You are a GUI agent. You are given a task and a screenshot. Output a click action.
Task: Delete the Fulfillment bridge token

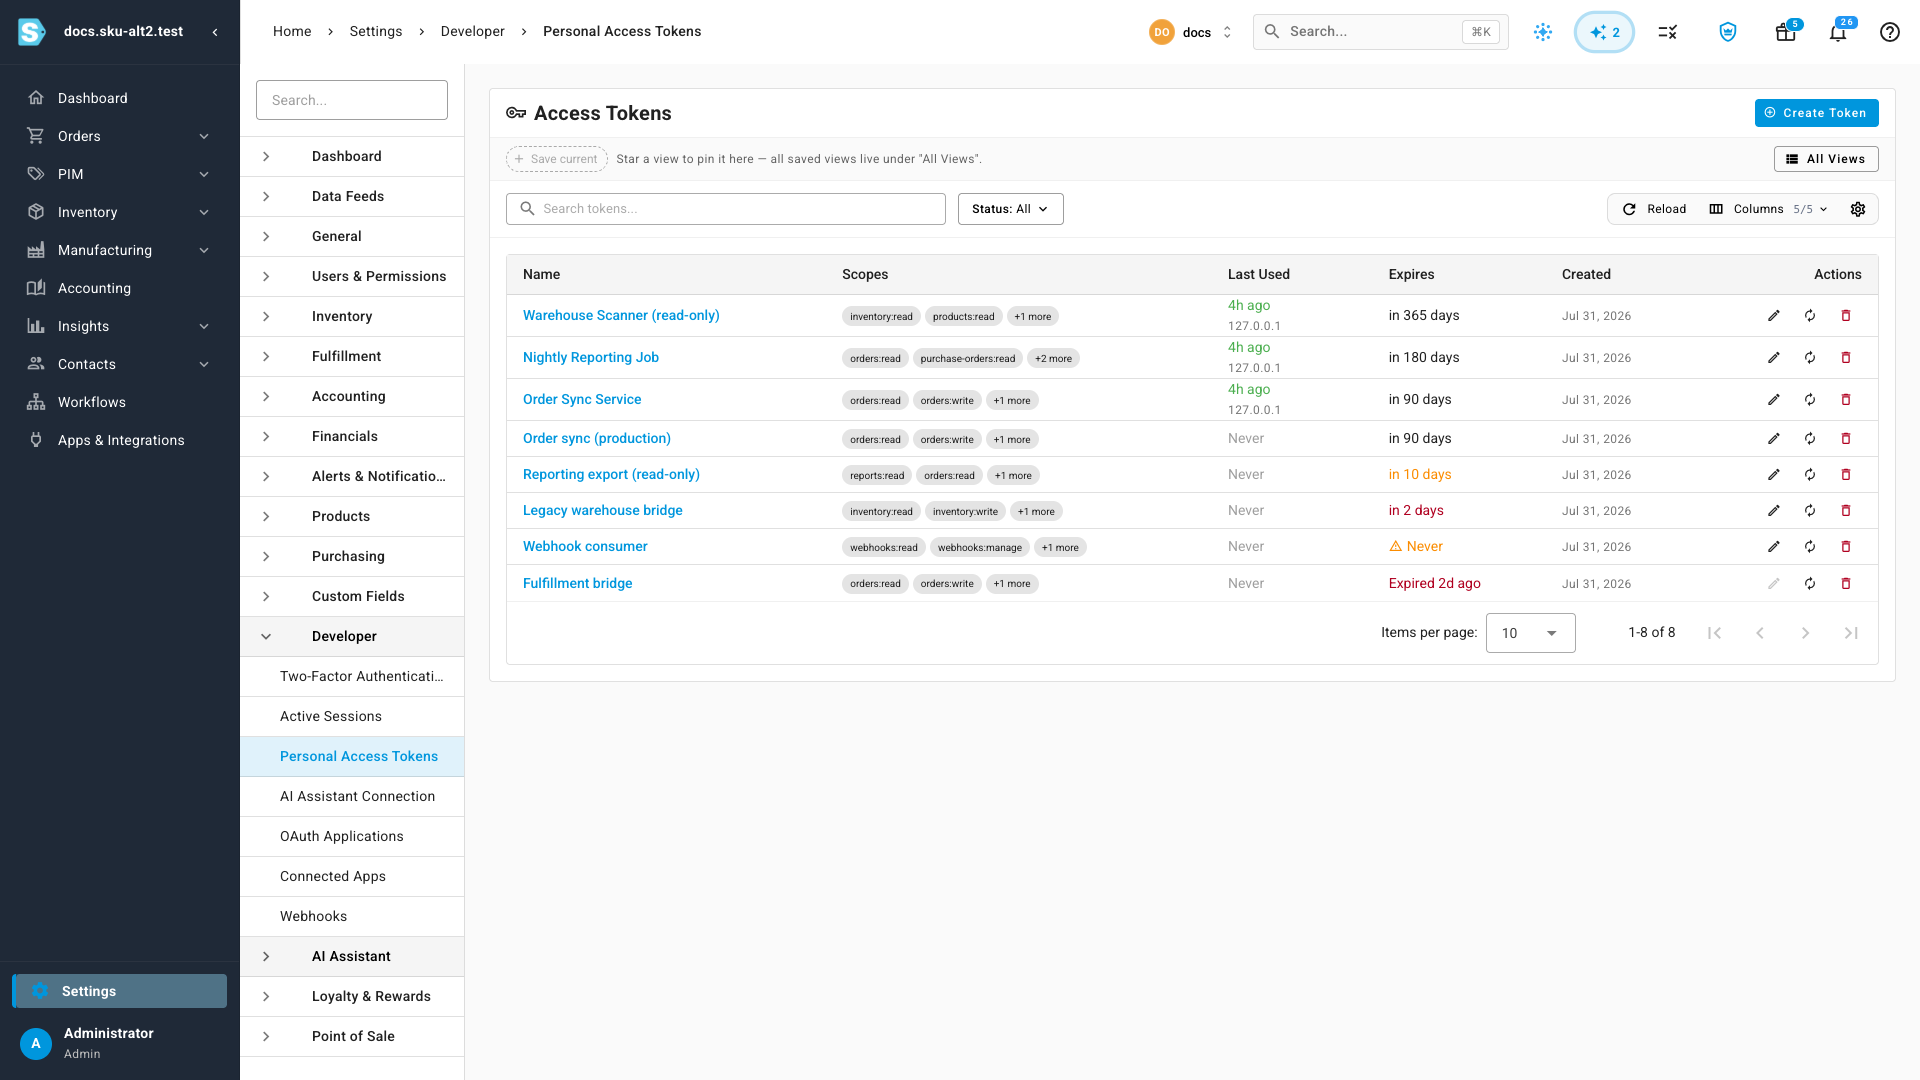(x=1846, y=584)
